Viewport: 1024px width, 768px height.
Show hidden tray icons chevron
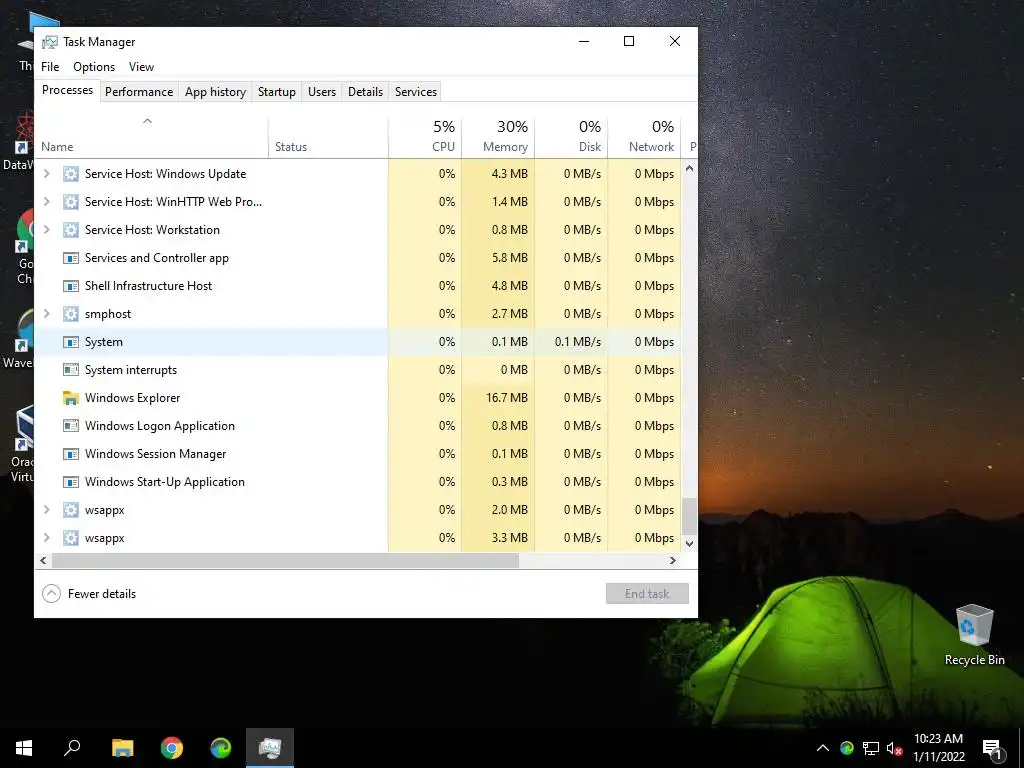pyautogui.click(x=823, y=748)
